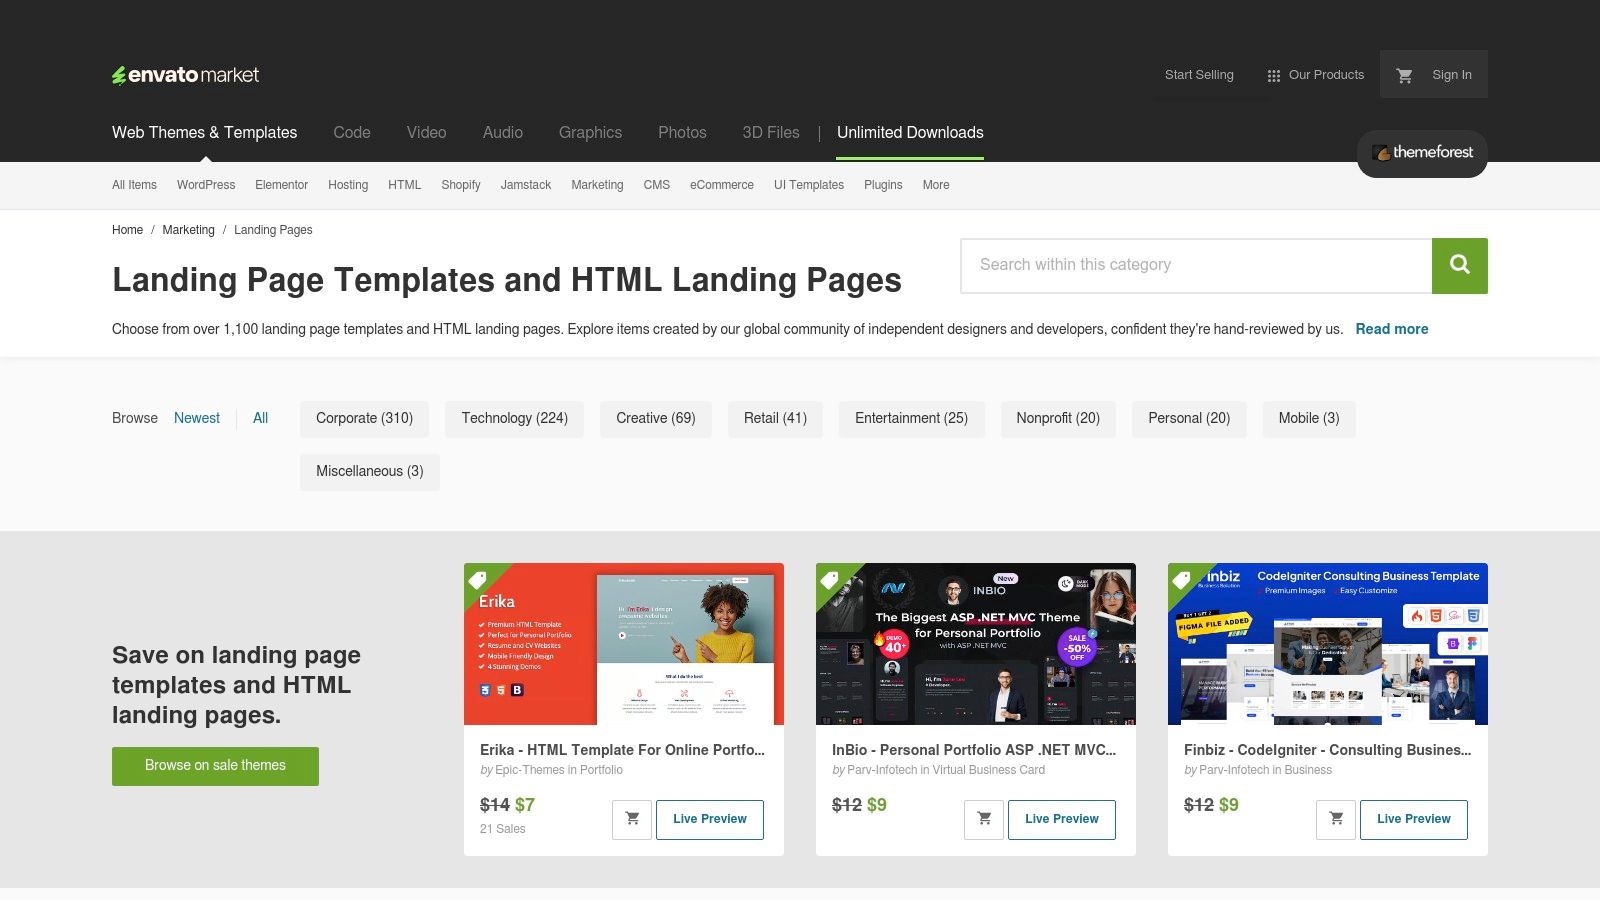The width and height of the screenshot is (1600, 900).
Task: Expand description with Read more
Action: pyautogui.click(x=1391, y=329)
